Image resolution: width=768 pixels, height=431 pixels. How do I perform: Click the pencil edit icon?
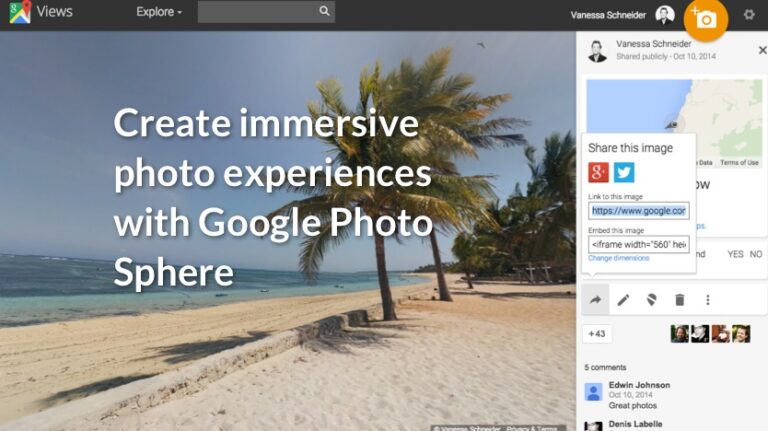pyautogui.click(x=623, y=300)
